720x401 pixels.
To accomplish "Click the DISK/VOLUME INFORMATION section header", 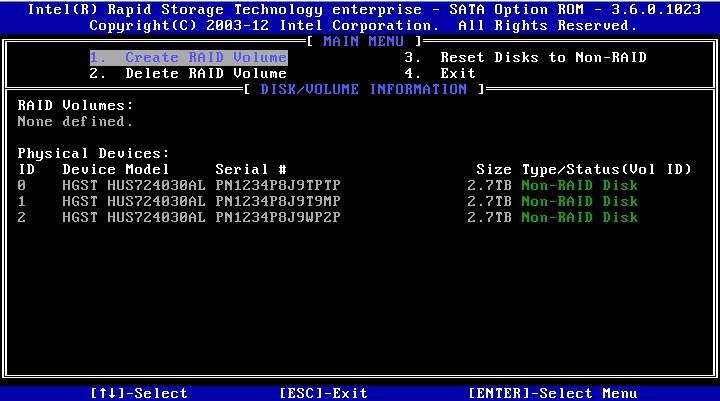I will tap(363, 89).
